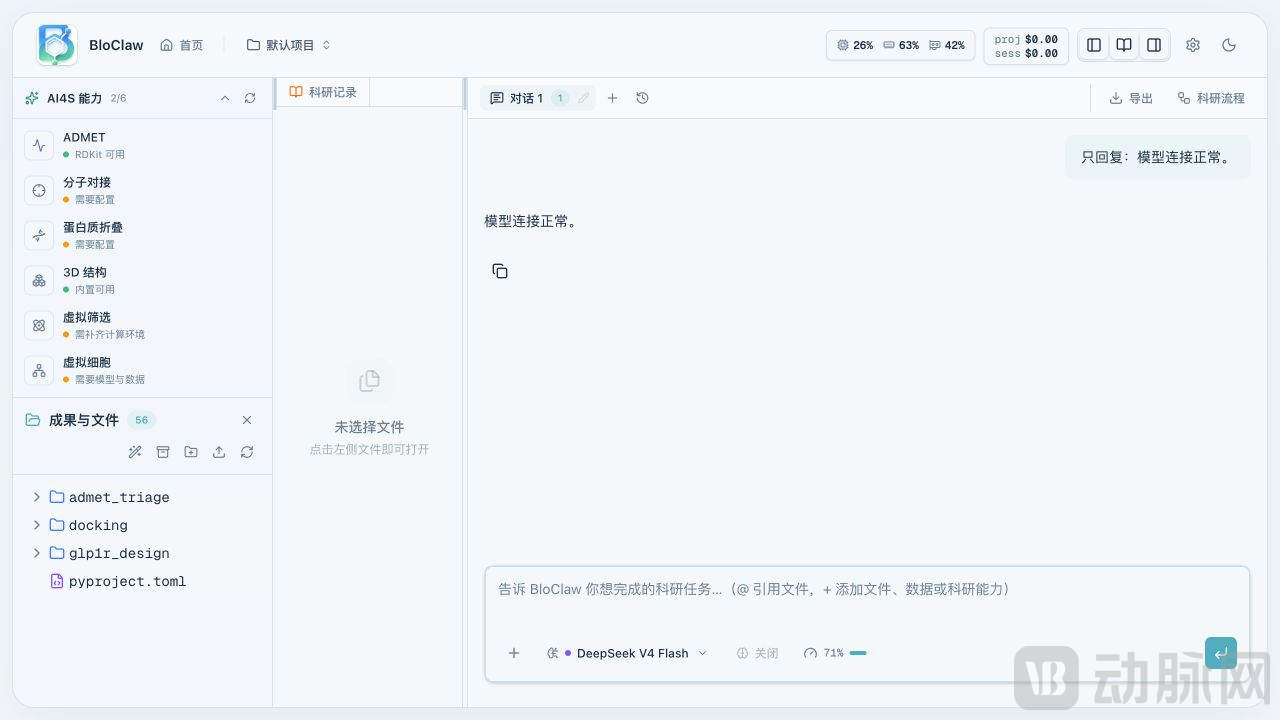Open the 默认项目 project dropdown
This screenshot has width=1280, height=720.
[x=289, y=45]
